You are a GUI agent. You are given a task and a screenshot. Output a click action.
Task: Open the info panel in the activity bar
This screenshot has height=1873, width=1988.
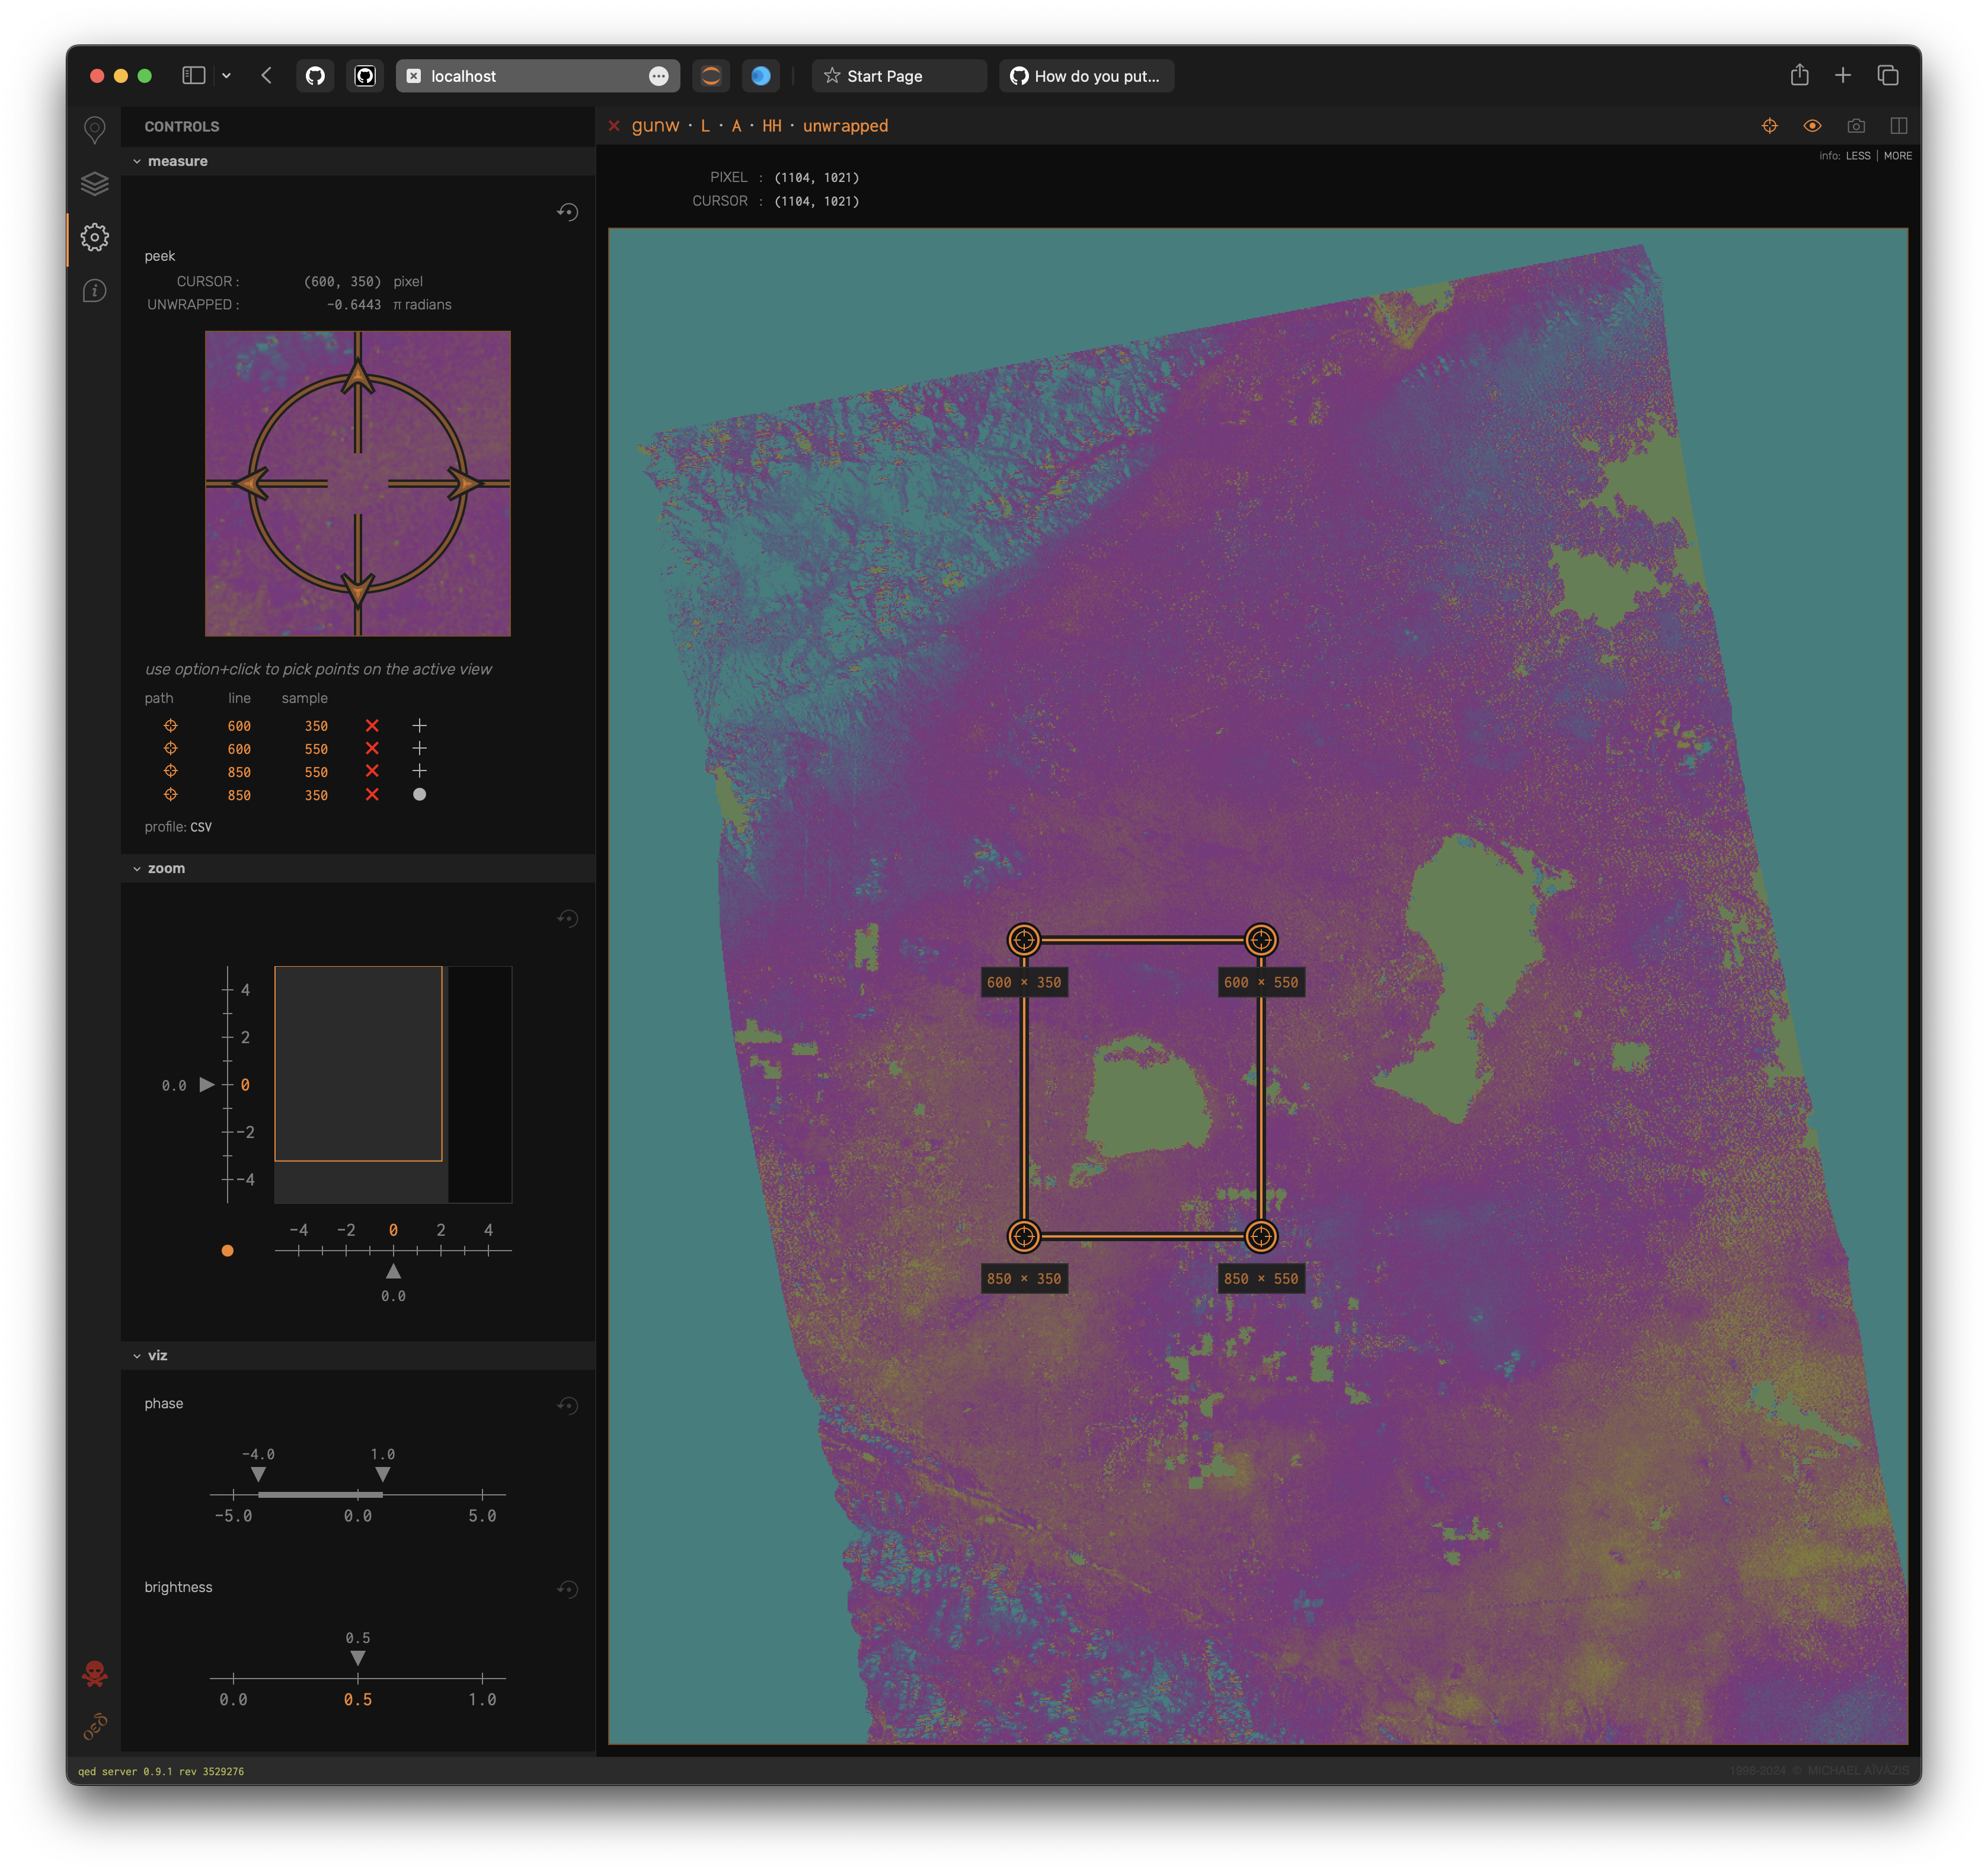[94, 291]
